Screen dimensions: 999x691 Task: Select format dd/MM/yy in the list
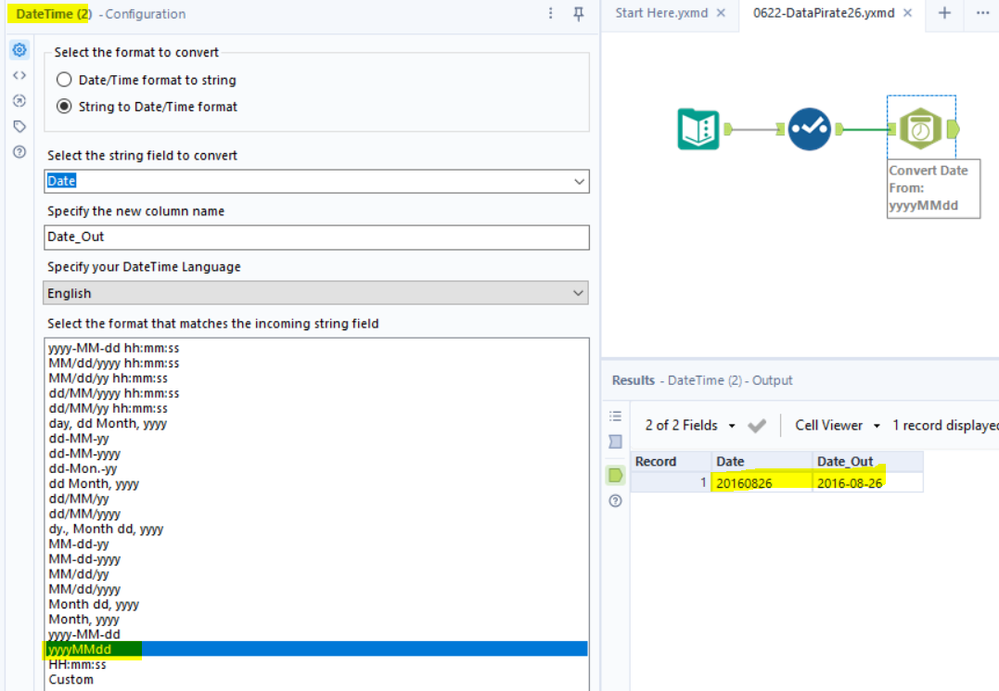[x=79, y=499]
